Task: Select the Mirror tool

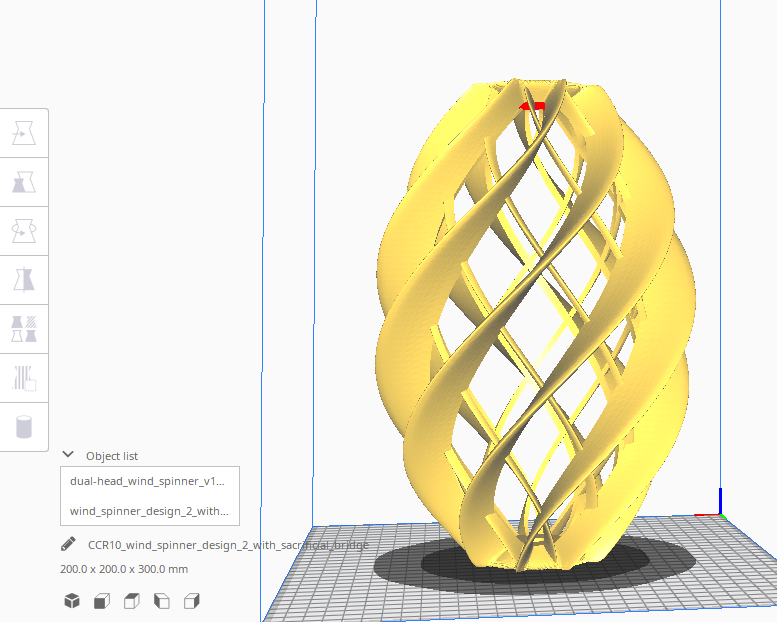Action: tap(24, 281)
